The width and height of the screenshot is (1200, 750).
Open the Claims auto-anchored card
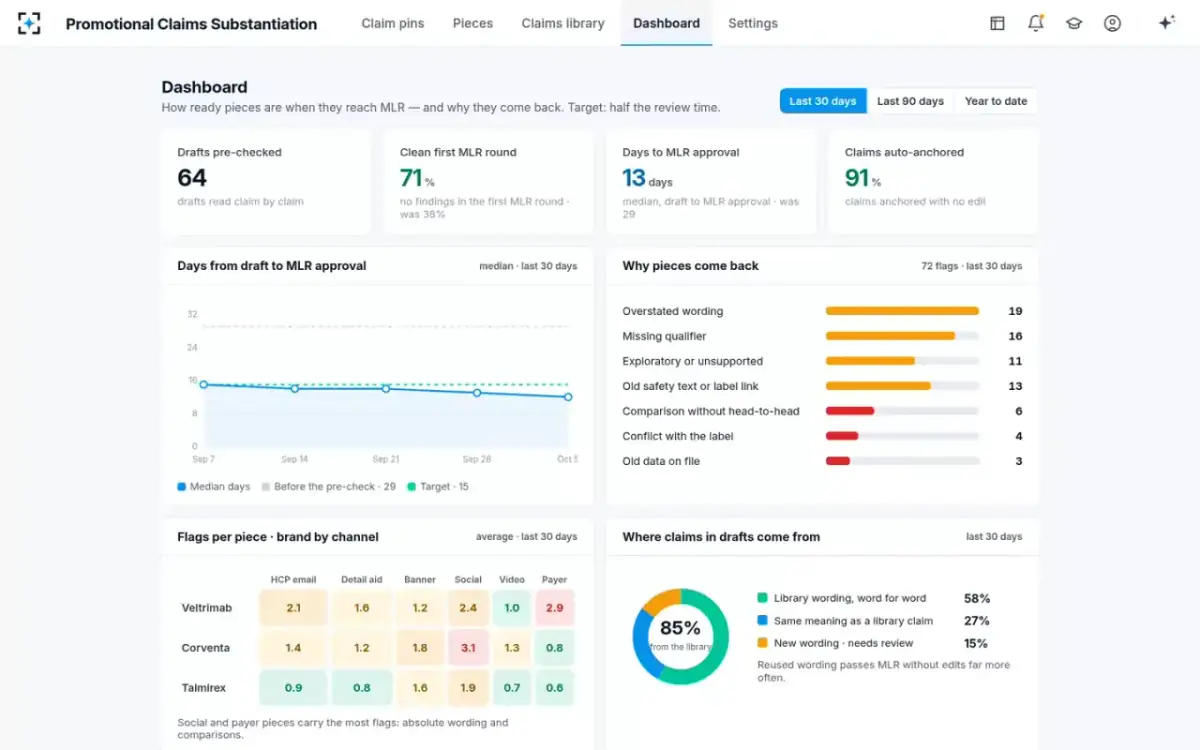tap(934, 182)
